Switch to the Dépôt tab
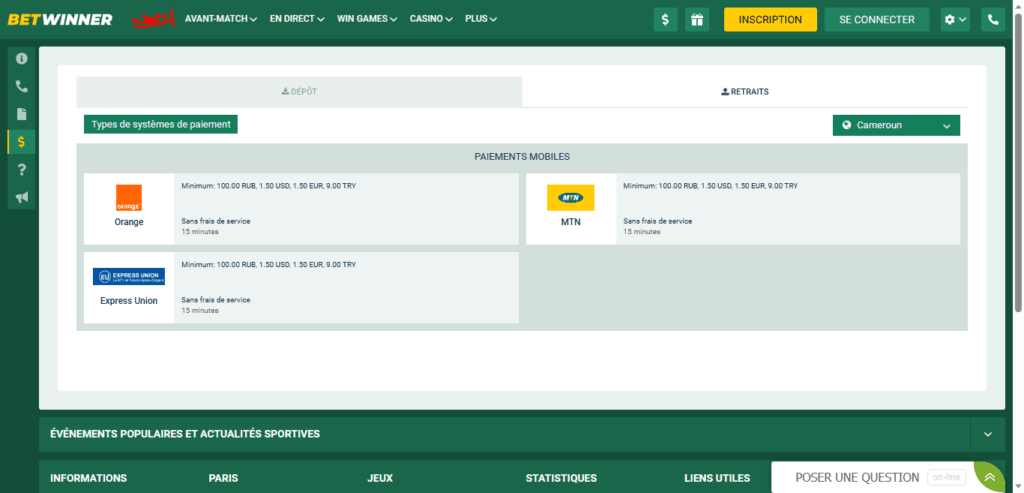Screen dimensions: 1024x493 click(299, 92)
